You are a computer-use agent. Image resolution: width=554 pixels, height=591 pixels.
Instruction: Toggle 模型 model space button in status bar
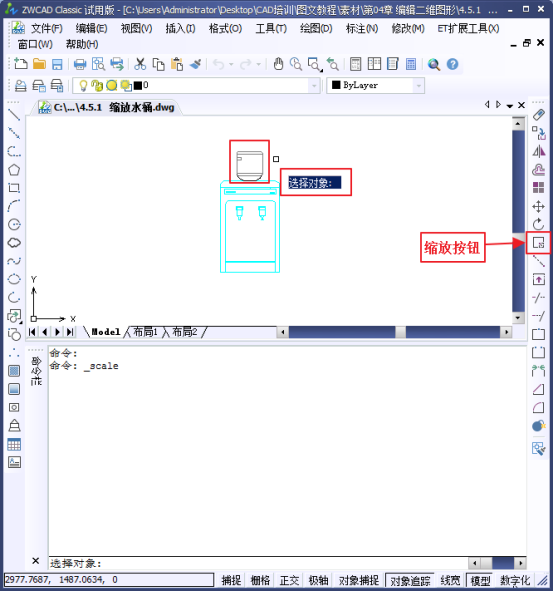point(481,580)
